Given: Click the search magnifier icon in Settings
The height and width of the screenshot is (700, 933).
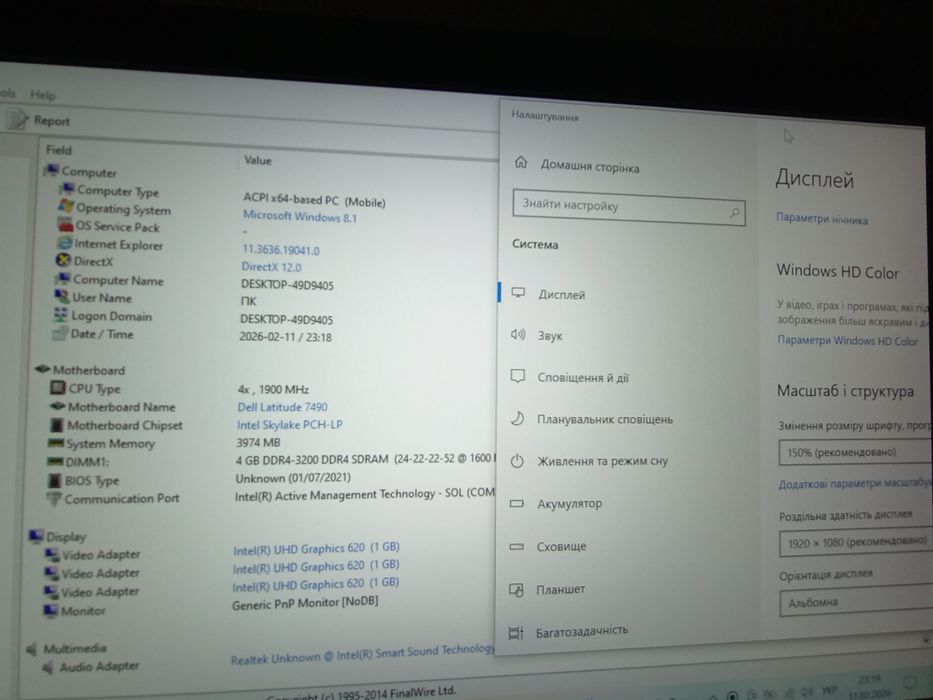Looking at the screenshot, I should click(x=735, y=212).
